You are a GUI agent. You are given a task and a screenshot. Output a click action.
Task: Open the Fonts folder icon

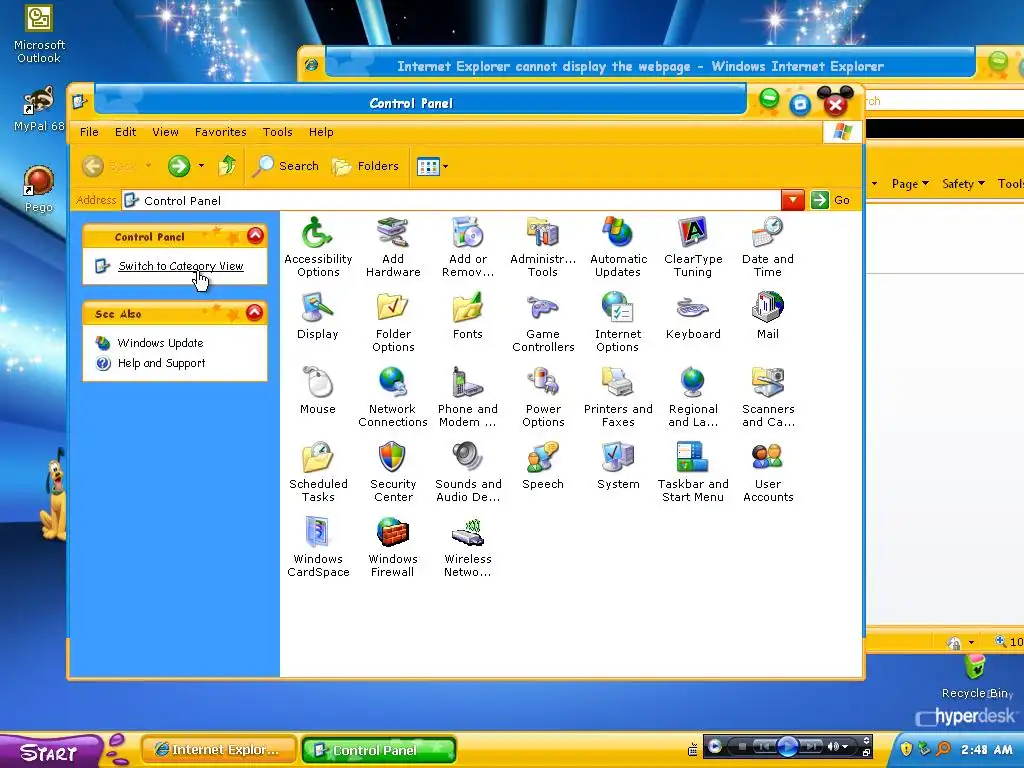(468, 315)
